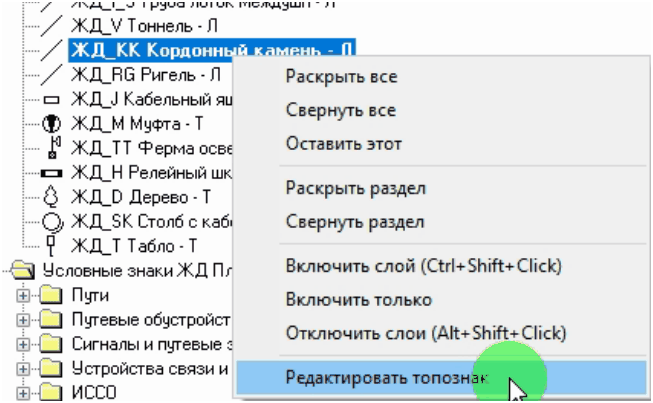Image resolution: width=653 pixels, height=403 pixels.
Task: Click the ЖД_T Табло symbol icon
Action: pyautogui.click(x=52, y=245)
